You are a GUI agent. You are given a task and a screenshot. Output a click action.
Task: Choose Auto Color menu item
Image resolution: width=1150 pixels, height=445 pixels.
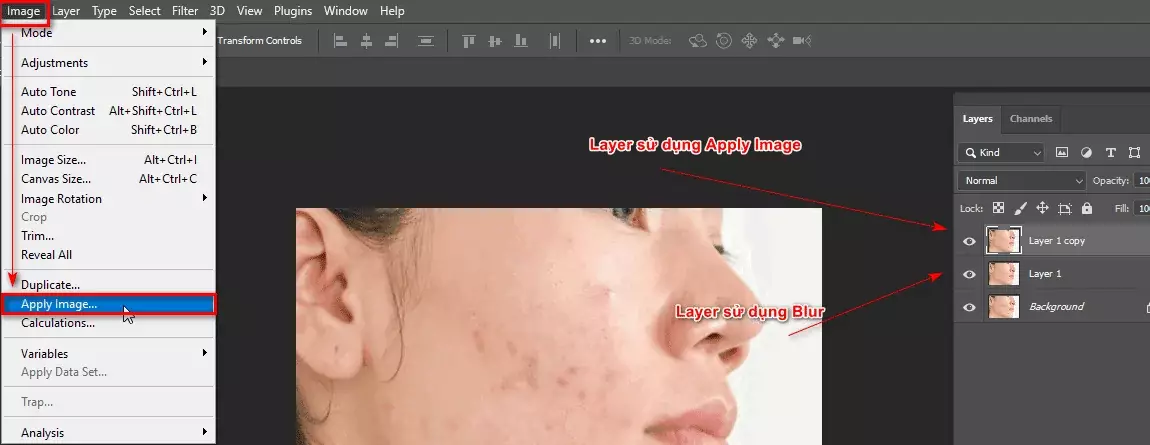point(109,130)
